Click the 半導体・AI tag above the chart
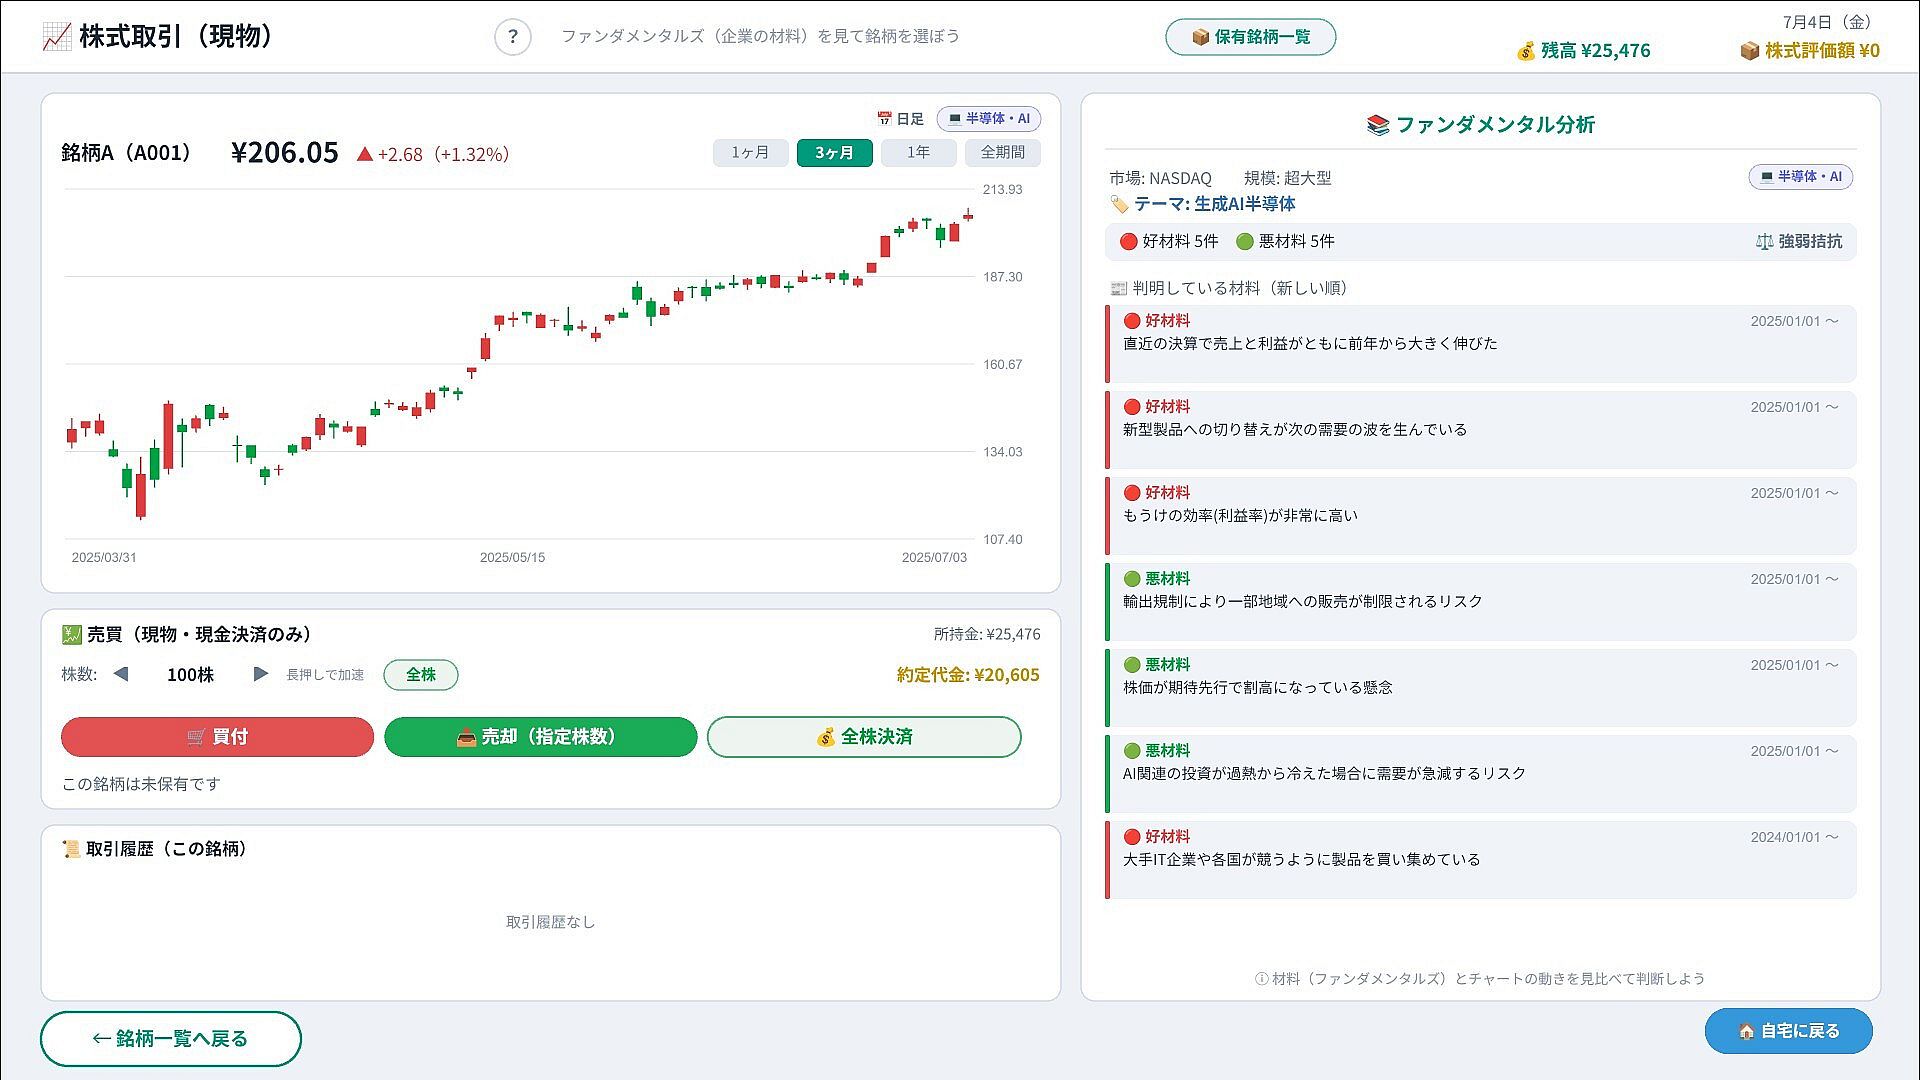The width and height of the screenshot is (1920, 1080). tap(989, 119)
